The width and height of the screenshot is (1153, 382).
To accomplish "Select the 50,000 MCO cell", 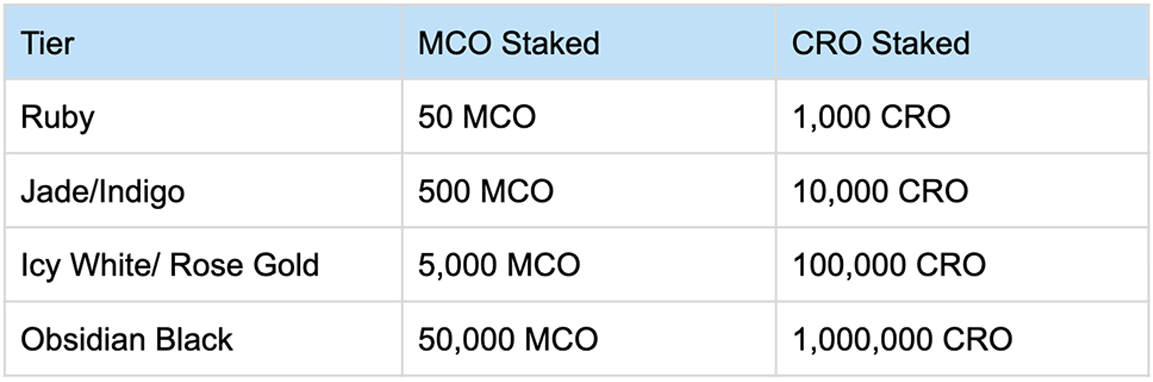I will (x=589, y=339).
